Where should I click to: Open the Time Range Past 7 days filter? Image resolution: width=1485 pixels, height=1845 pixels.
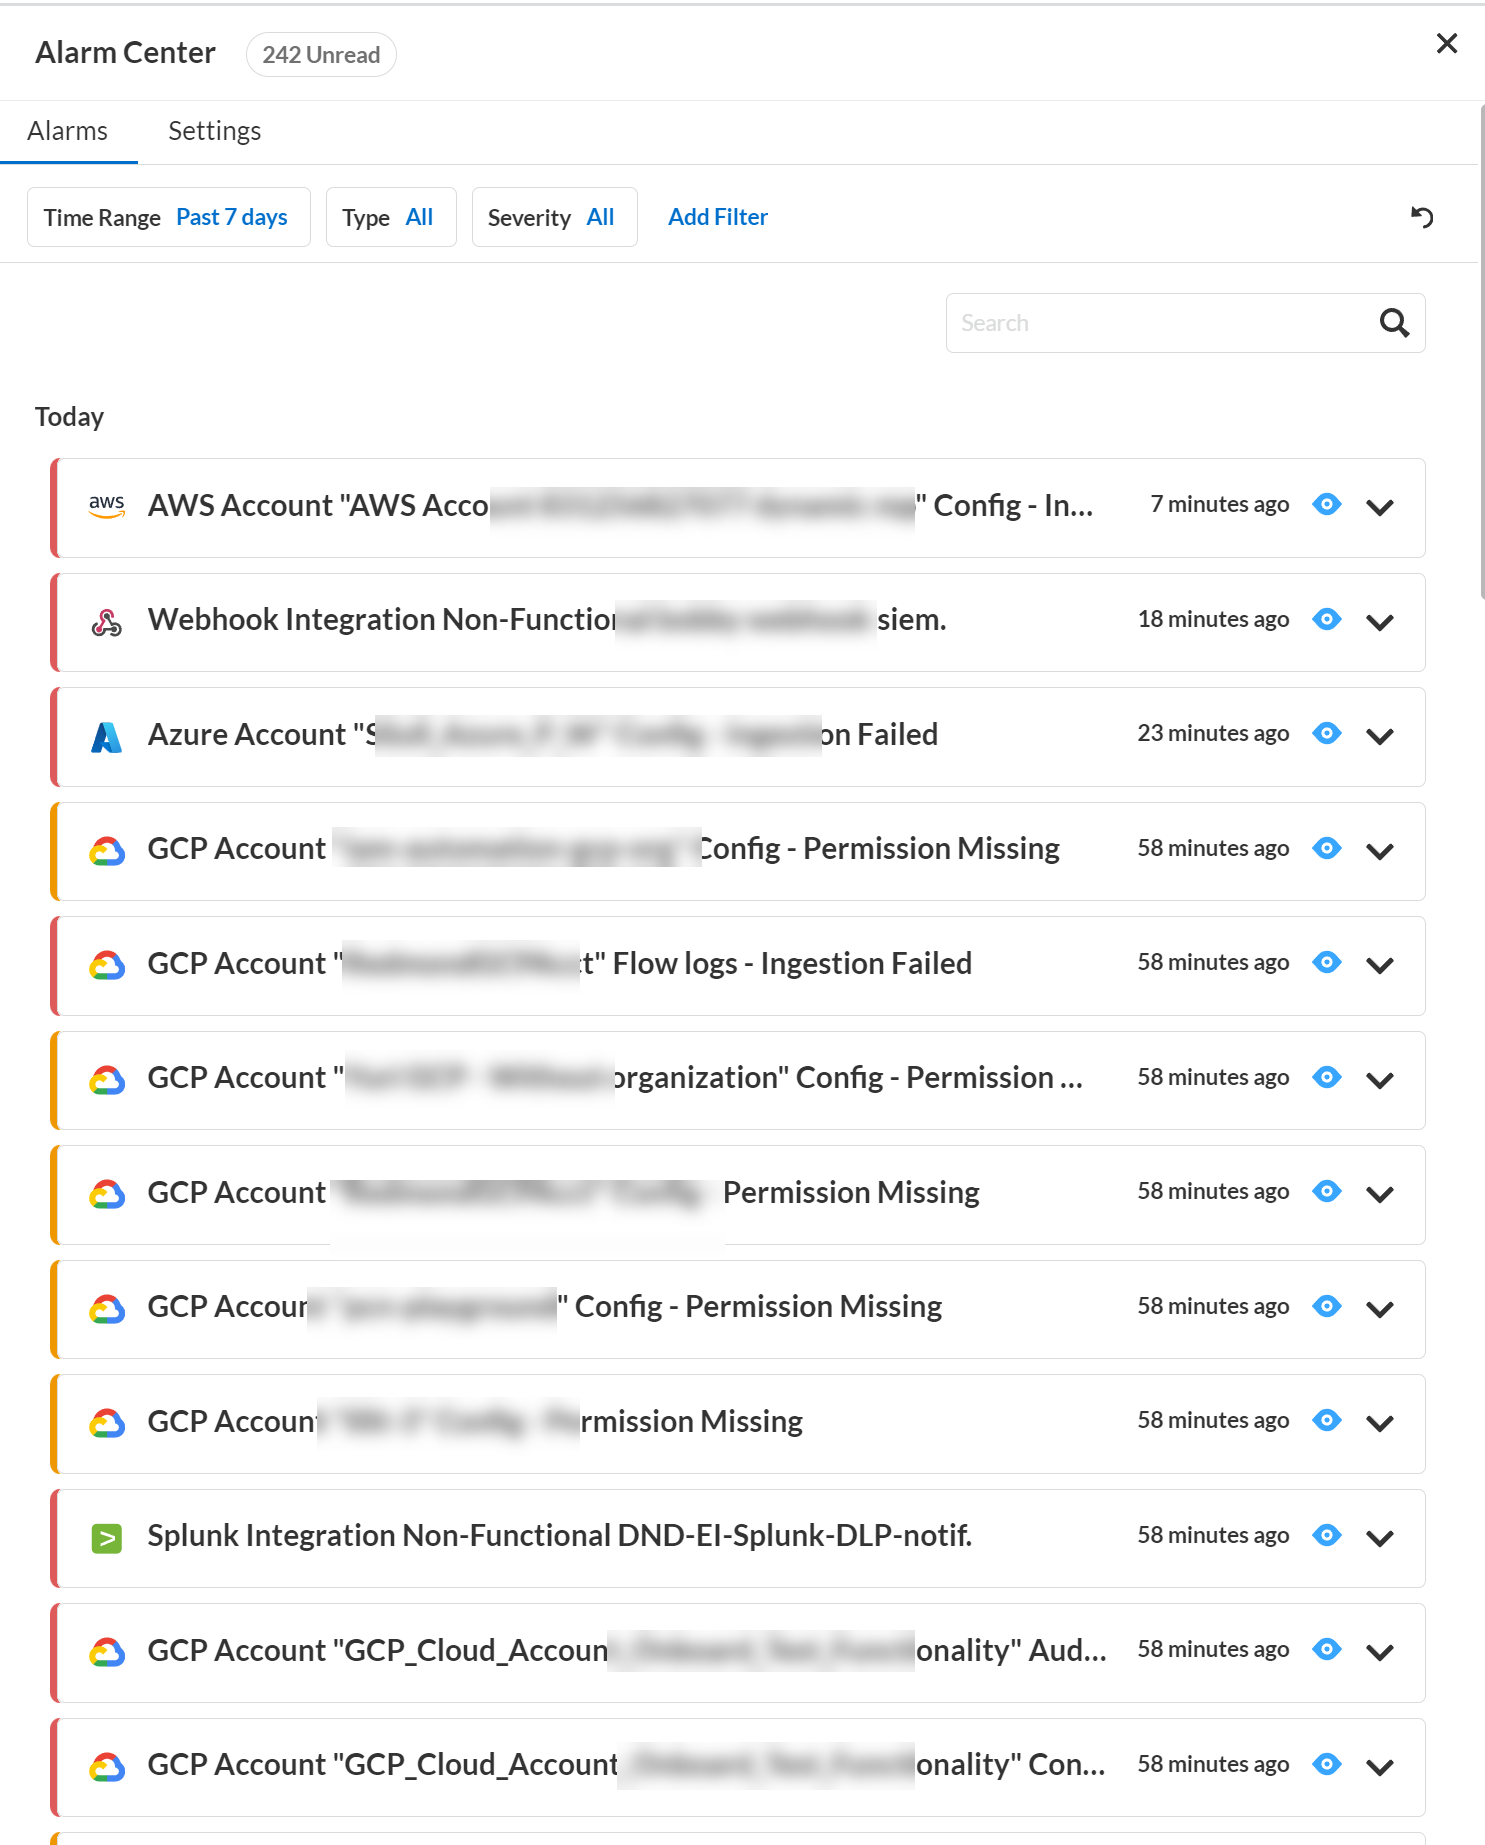(168, 217)
